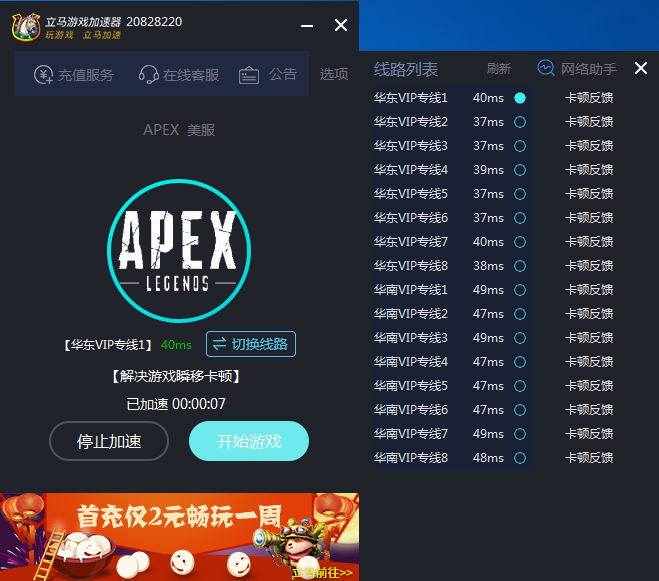Image resolution: width=659 pixels, height=581 pixels.
Task: Click 卡顿反馈 for 华东VIP专线1
Action: click(x=589, y=98)
